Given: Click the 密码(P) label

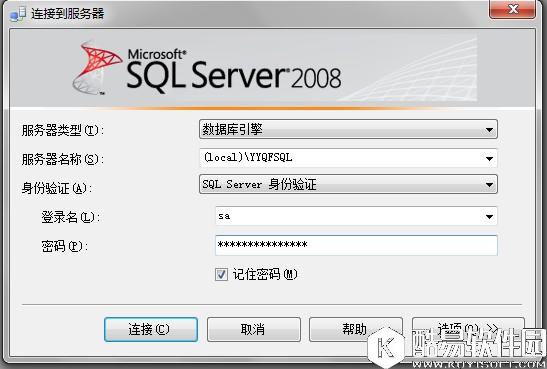Looking at the screenshot, I should (65, 246).
